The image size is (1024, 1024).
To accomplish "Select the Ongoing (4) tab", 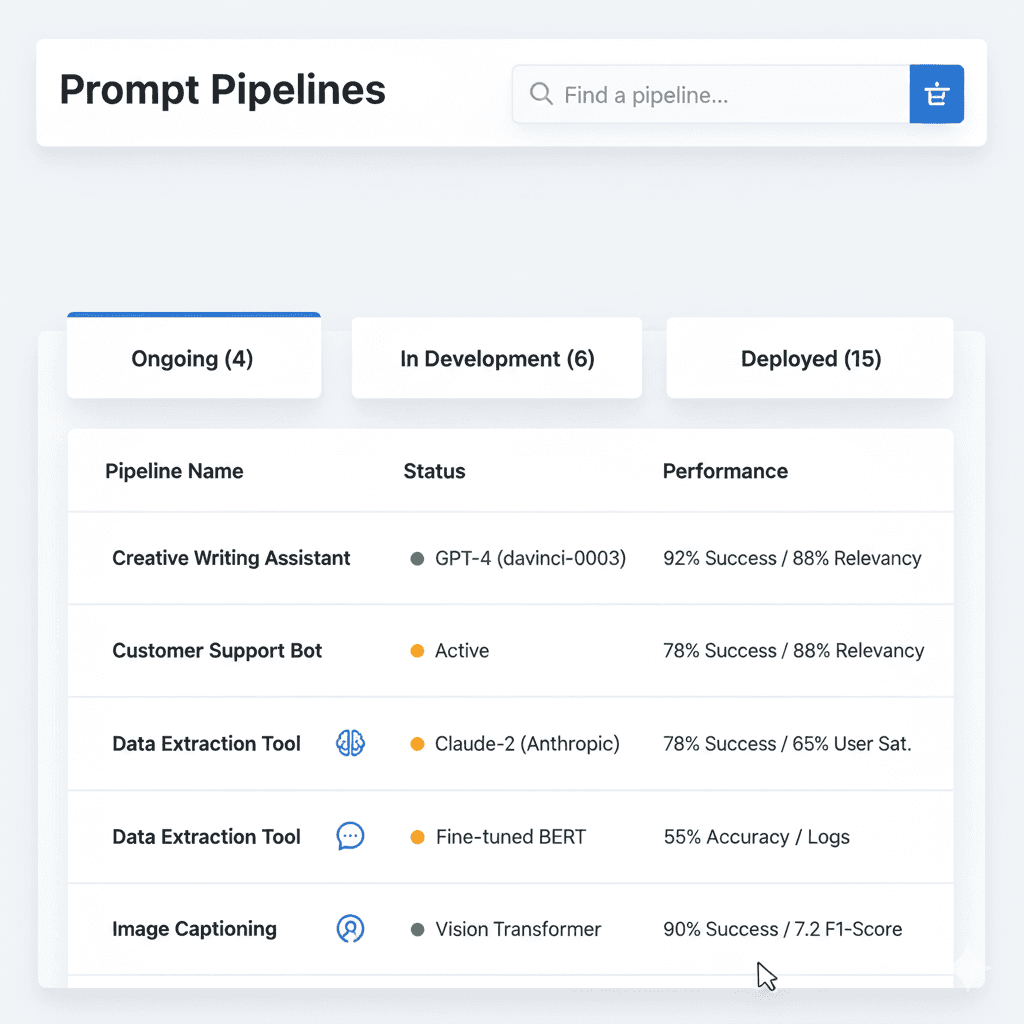I will pos(193,358).
